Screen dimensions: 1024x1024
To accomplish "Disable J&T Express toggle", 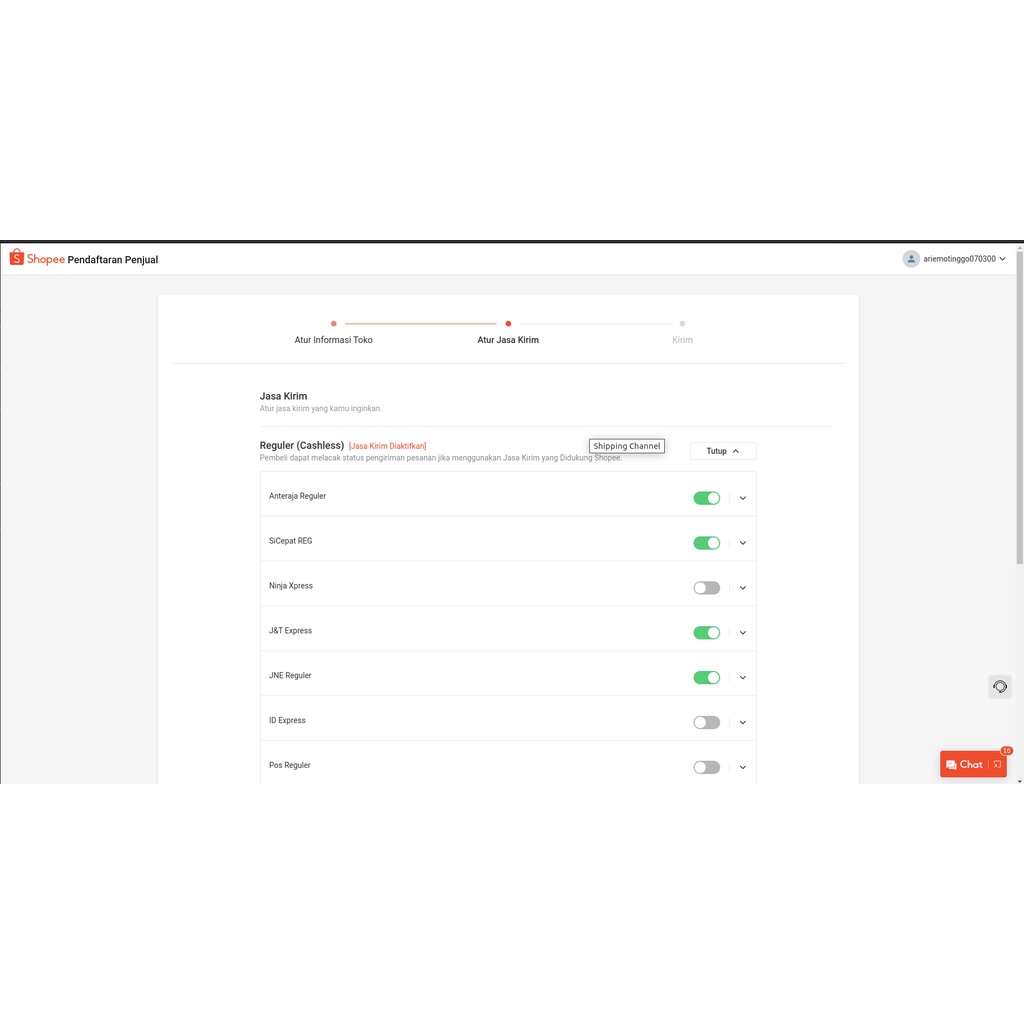I will 706,633.
